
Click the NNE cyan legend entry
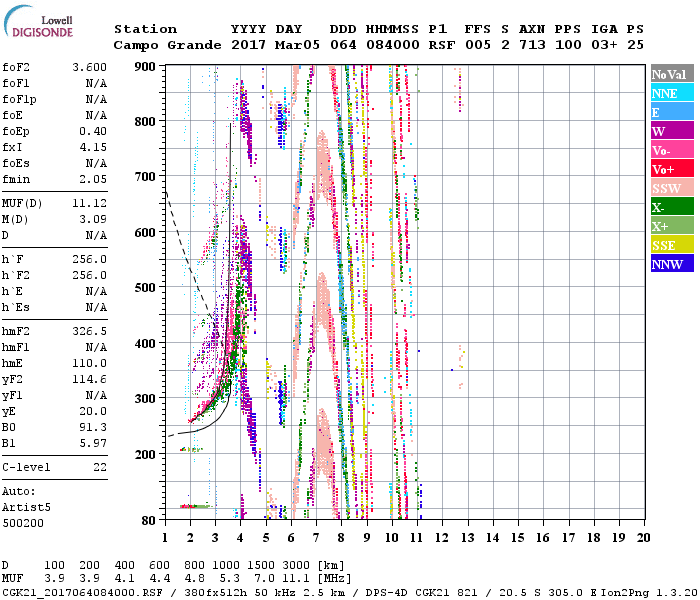(x=672, y=93)
